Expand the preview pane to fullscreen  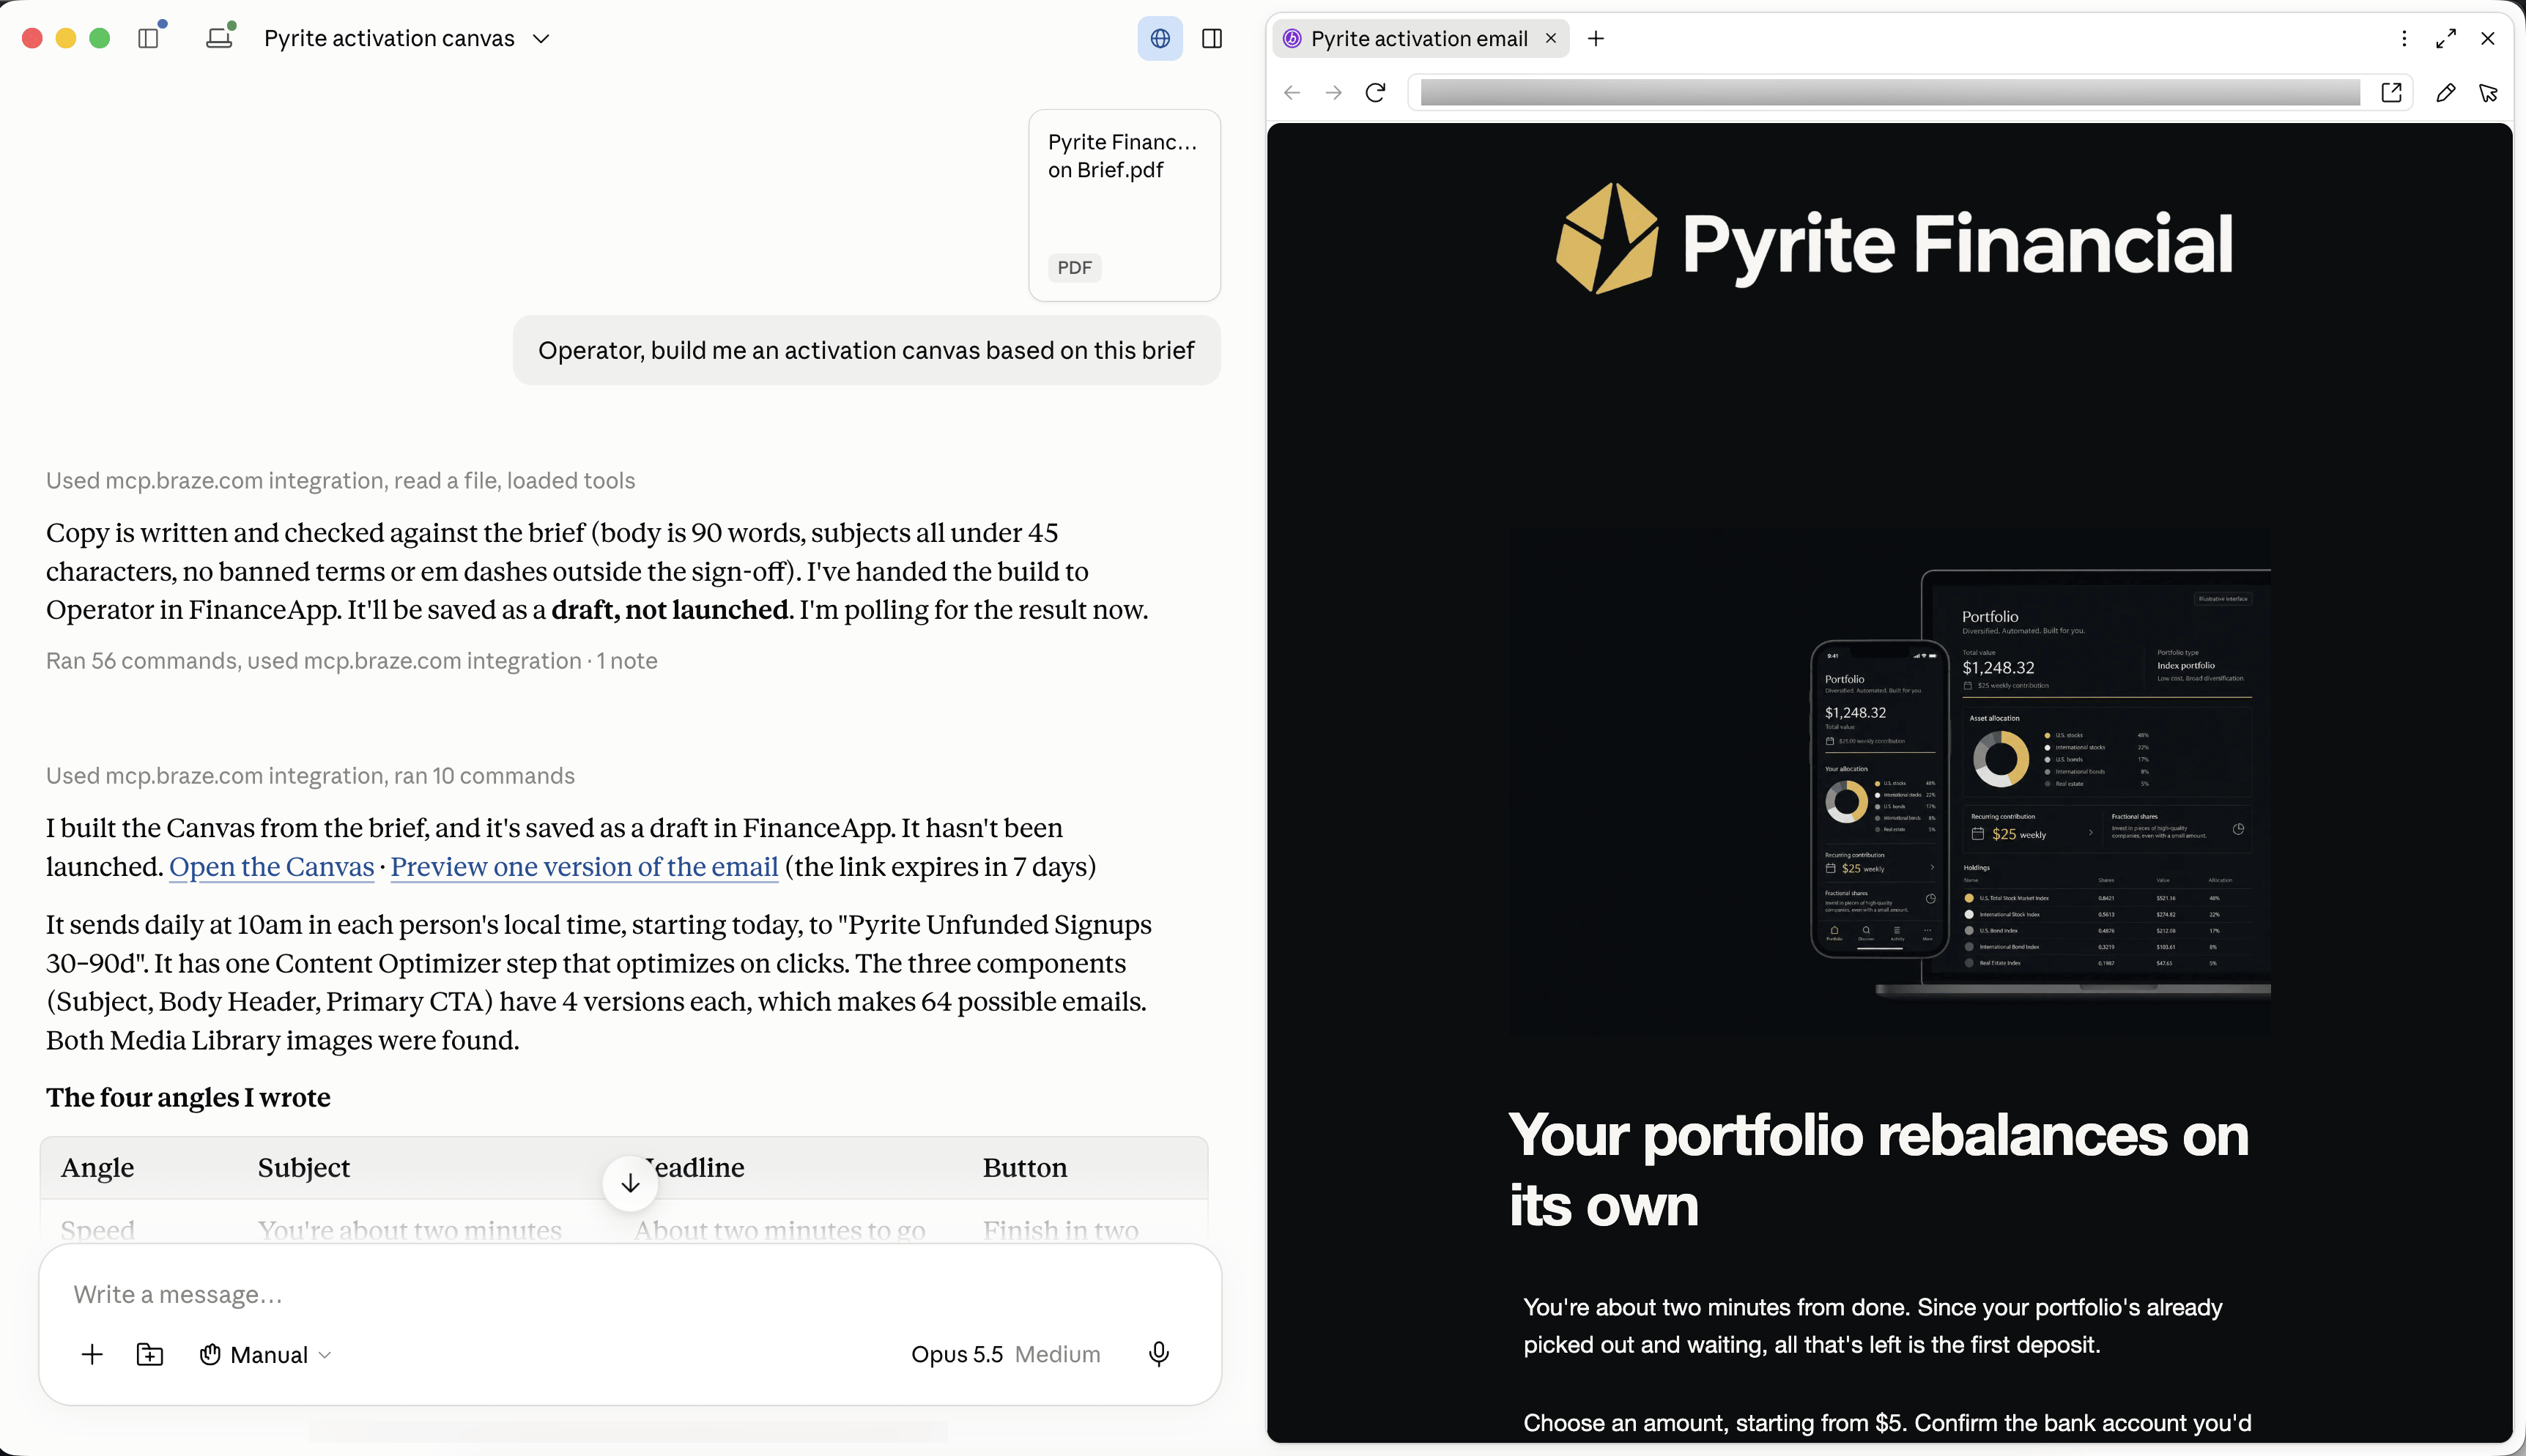(2446, 38)
